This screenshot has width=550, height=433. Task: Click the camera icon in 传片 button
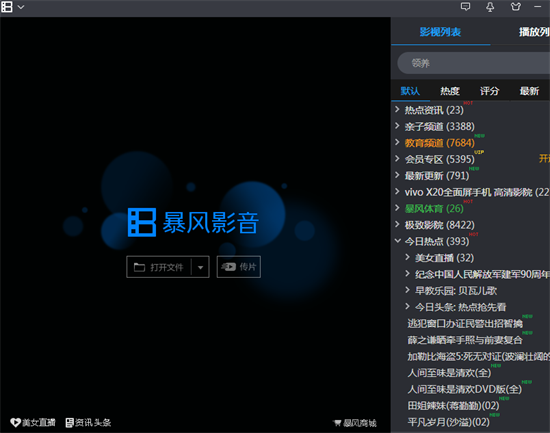tap(228, 267)
